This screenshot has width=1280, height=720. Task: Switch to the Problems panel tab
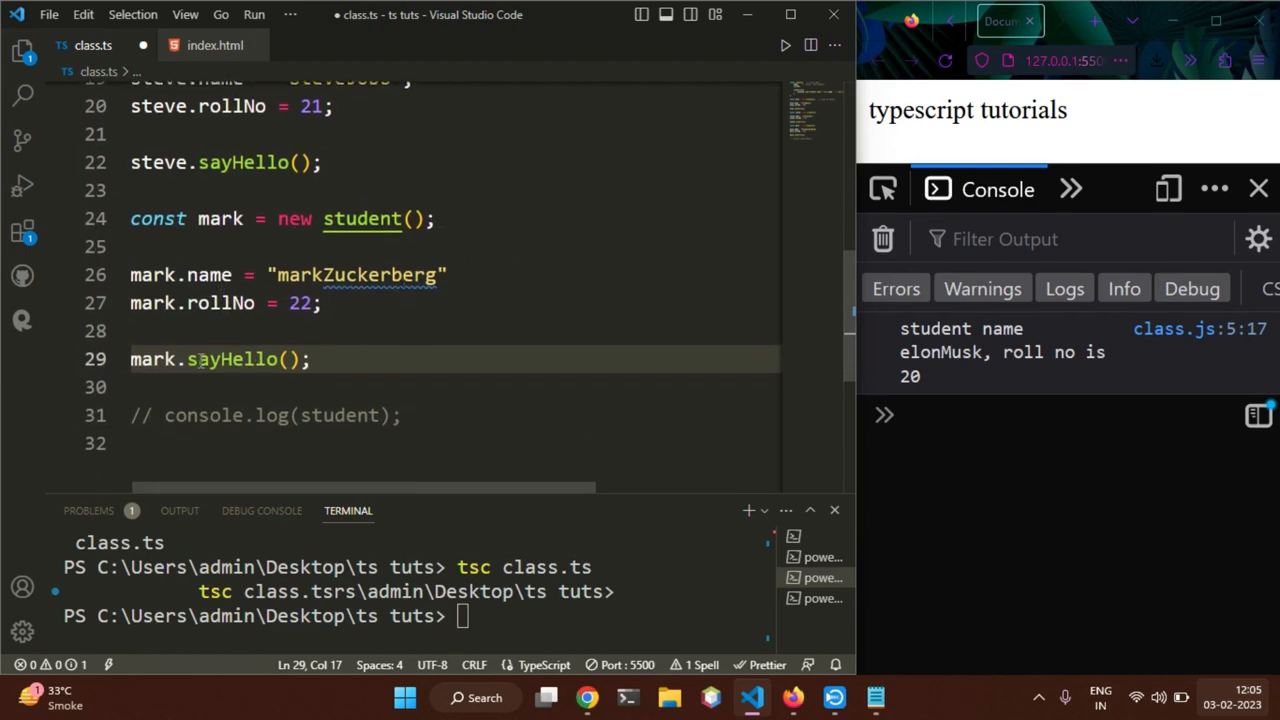point(89,511)
